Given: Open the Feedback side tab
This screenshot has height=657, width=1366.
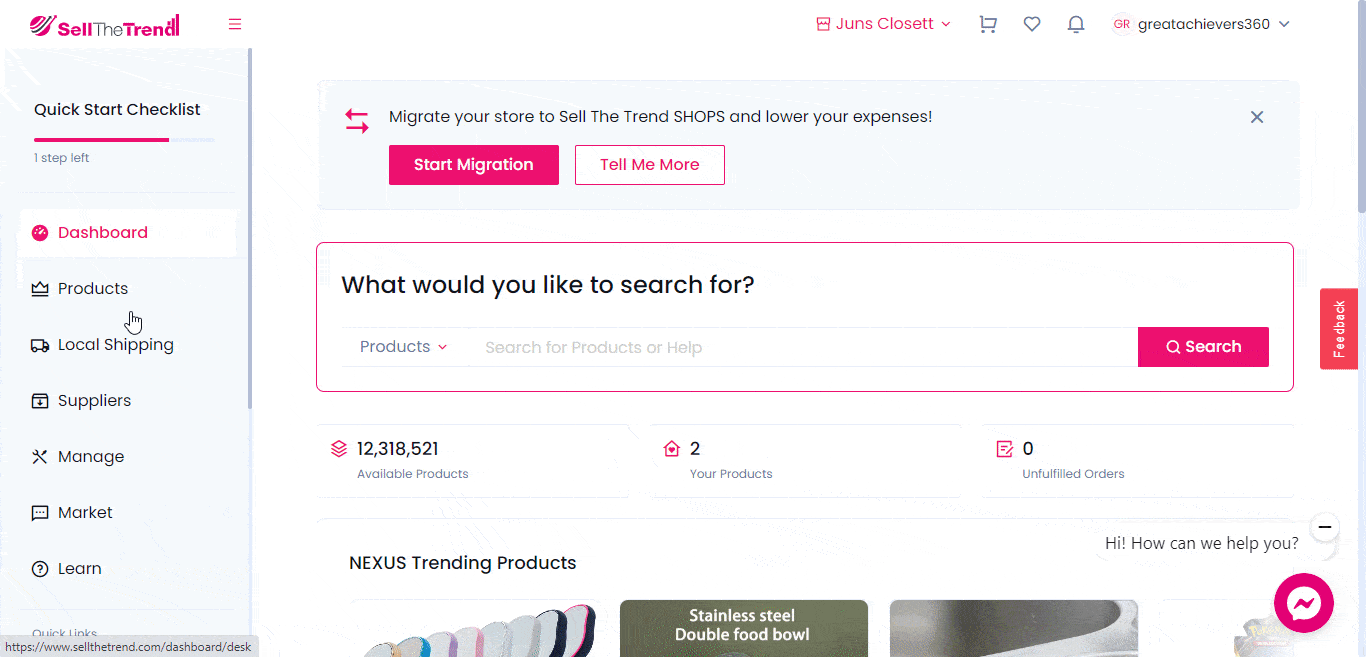Looking at the screenshot, I should (1339, 329).
